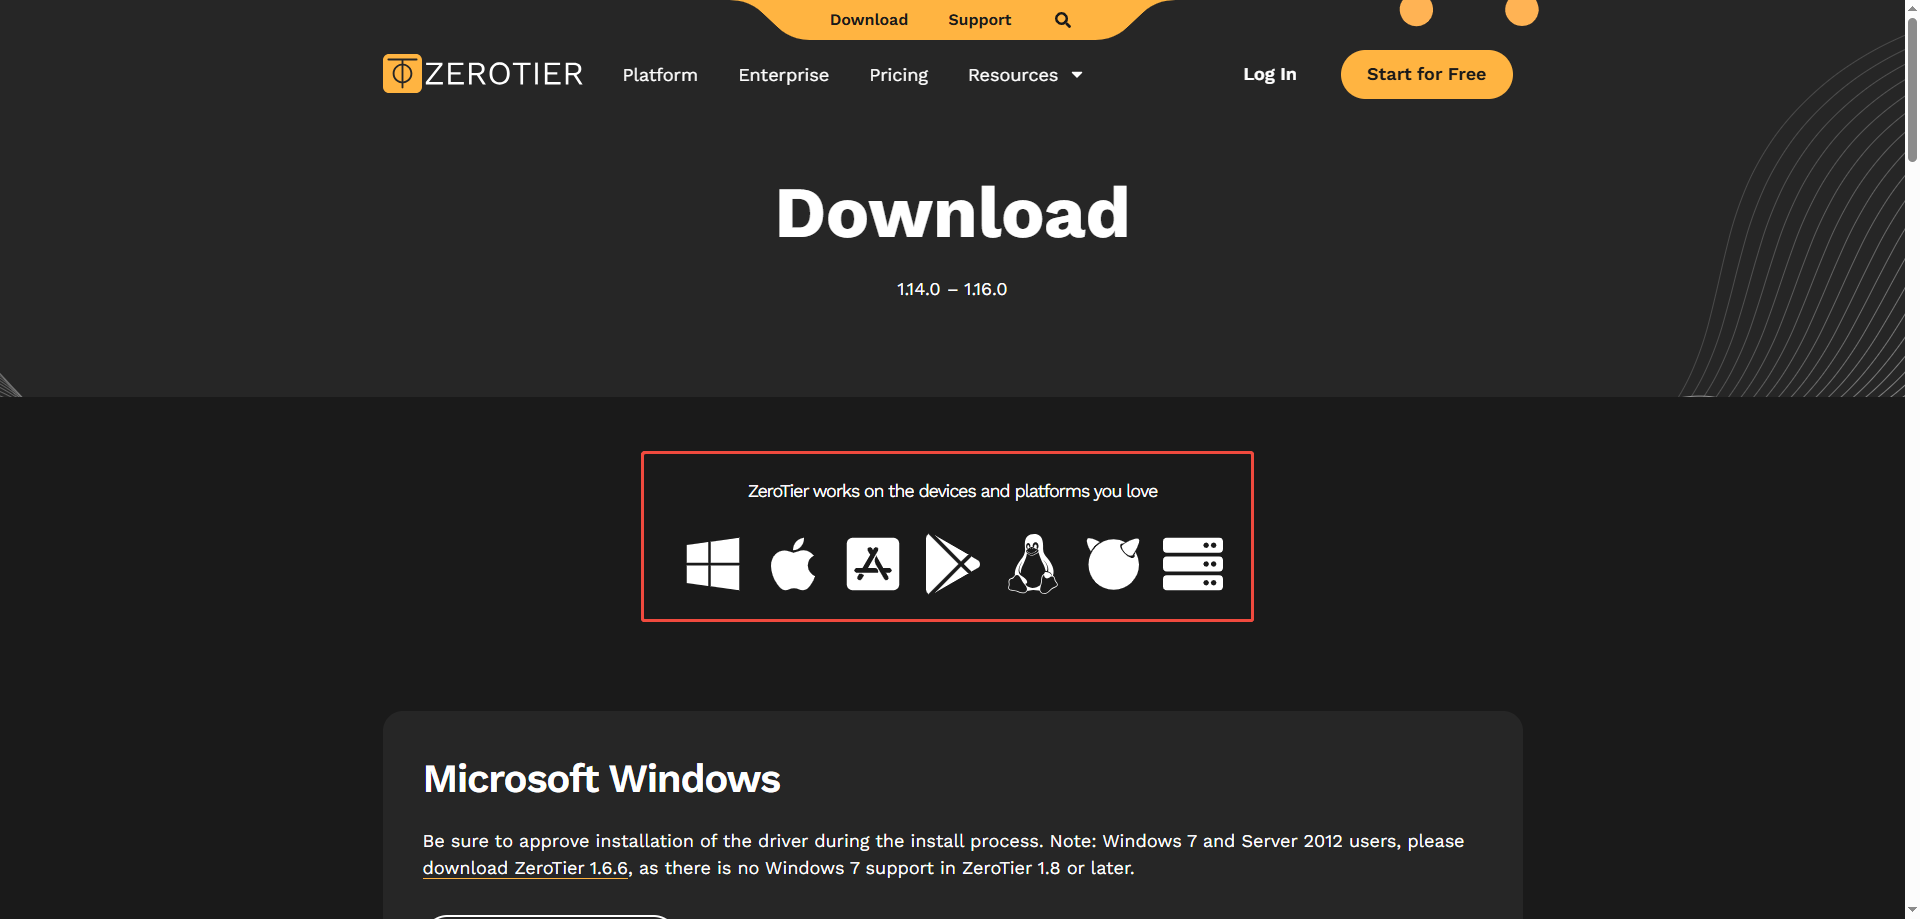
Task: Select the Apple macOS platform icon
Action: pos(793,564)
